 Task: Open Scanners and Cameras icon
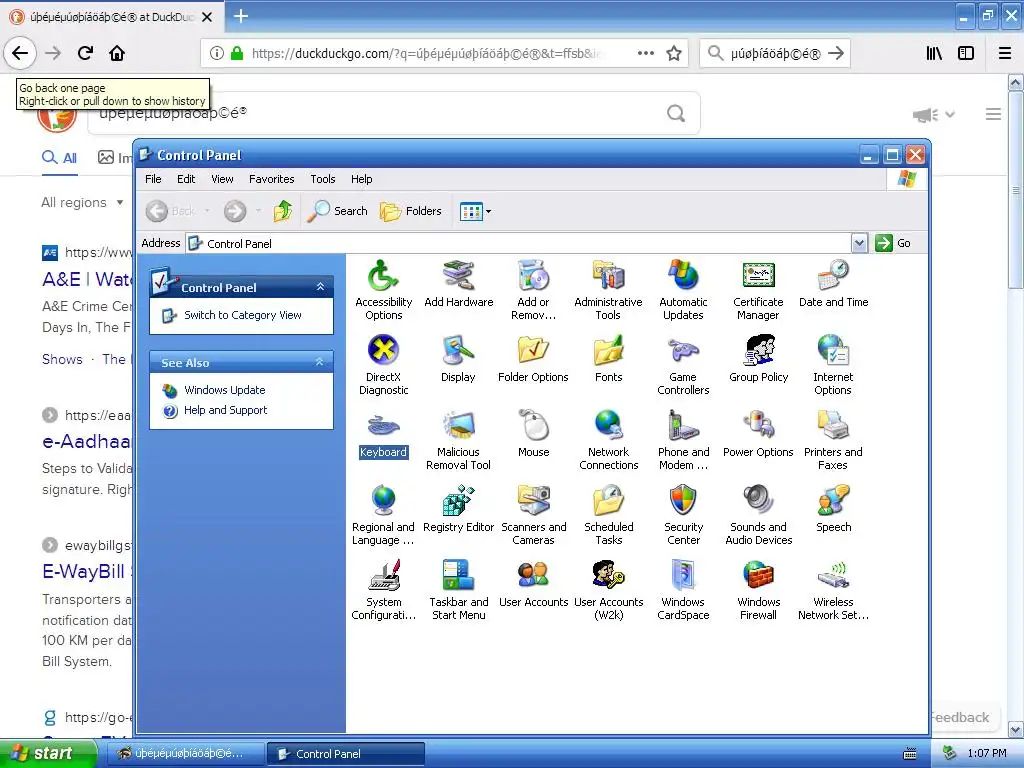point(534,515)
